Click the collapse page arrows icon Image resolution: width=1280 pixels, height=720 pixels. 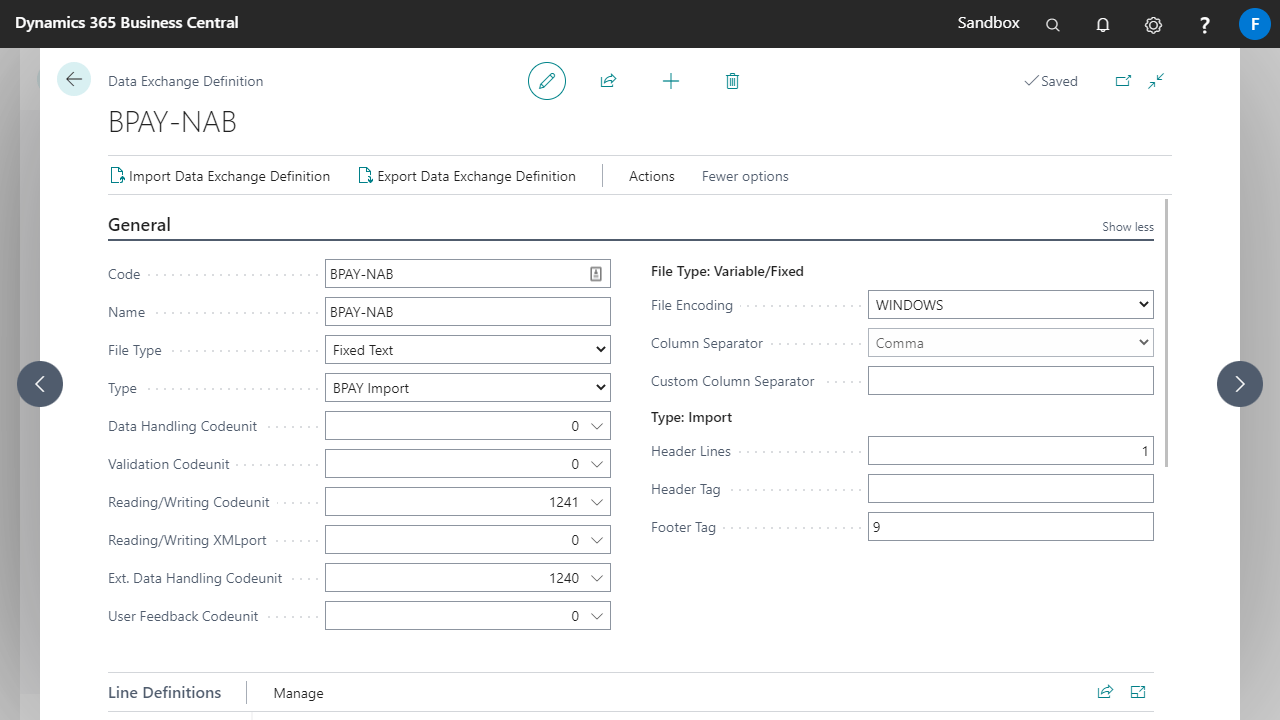tap(1156, 81)
